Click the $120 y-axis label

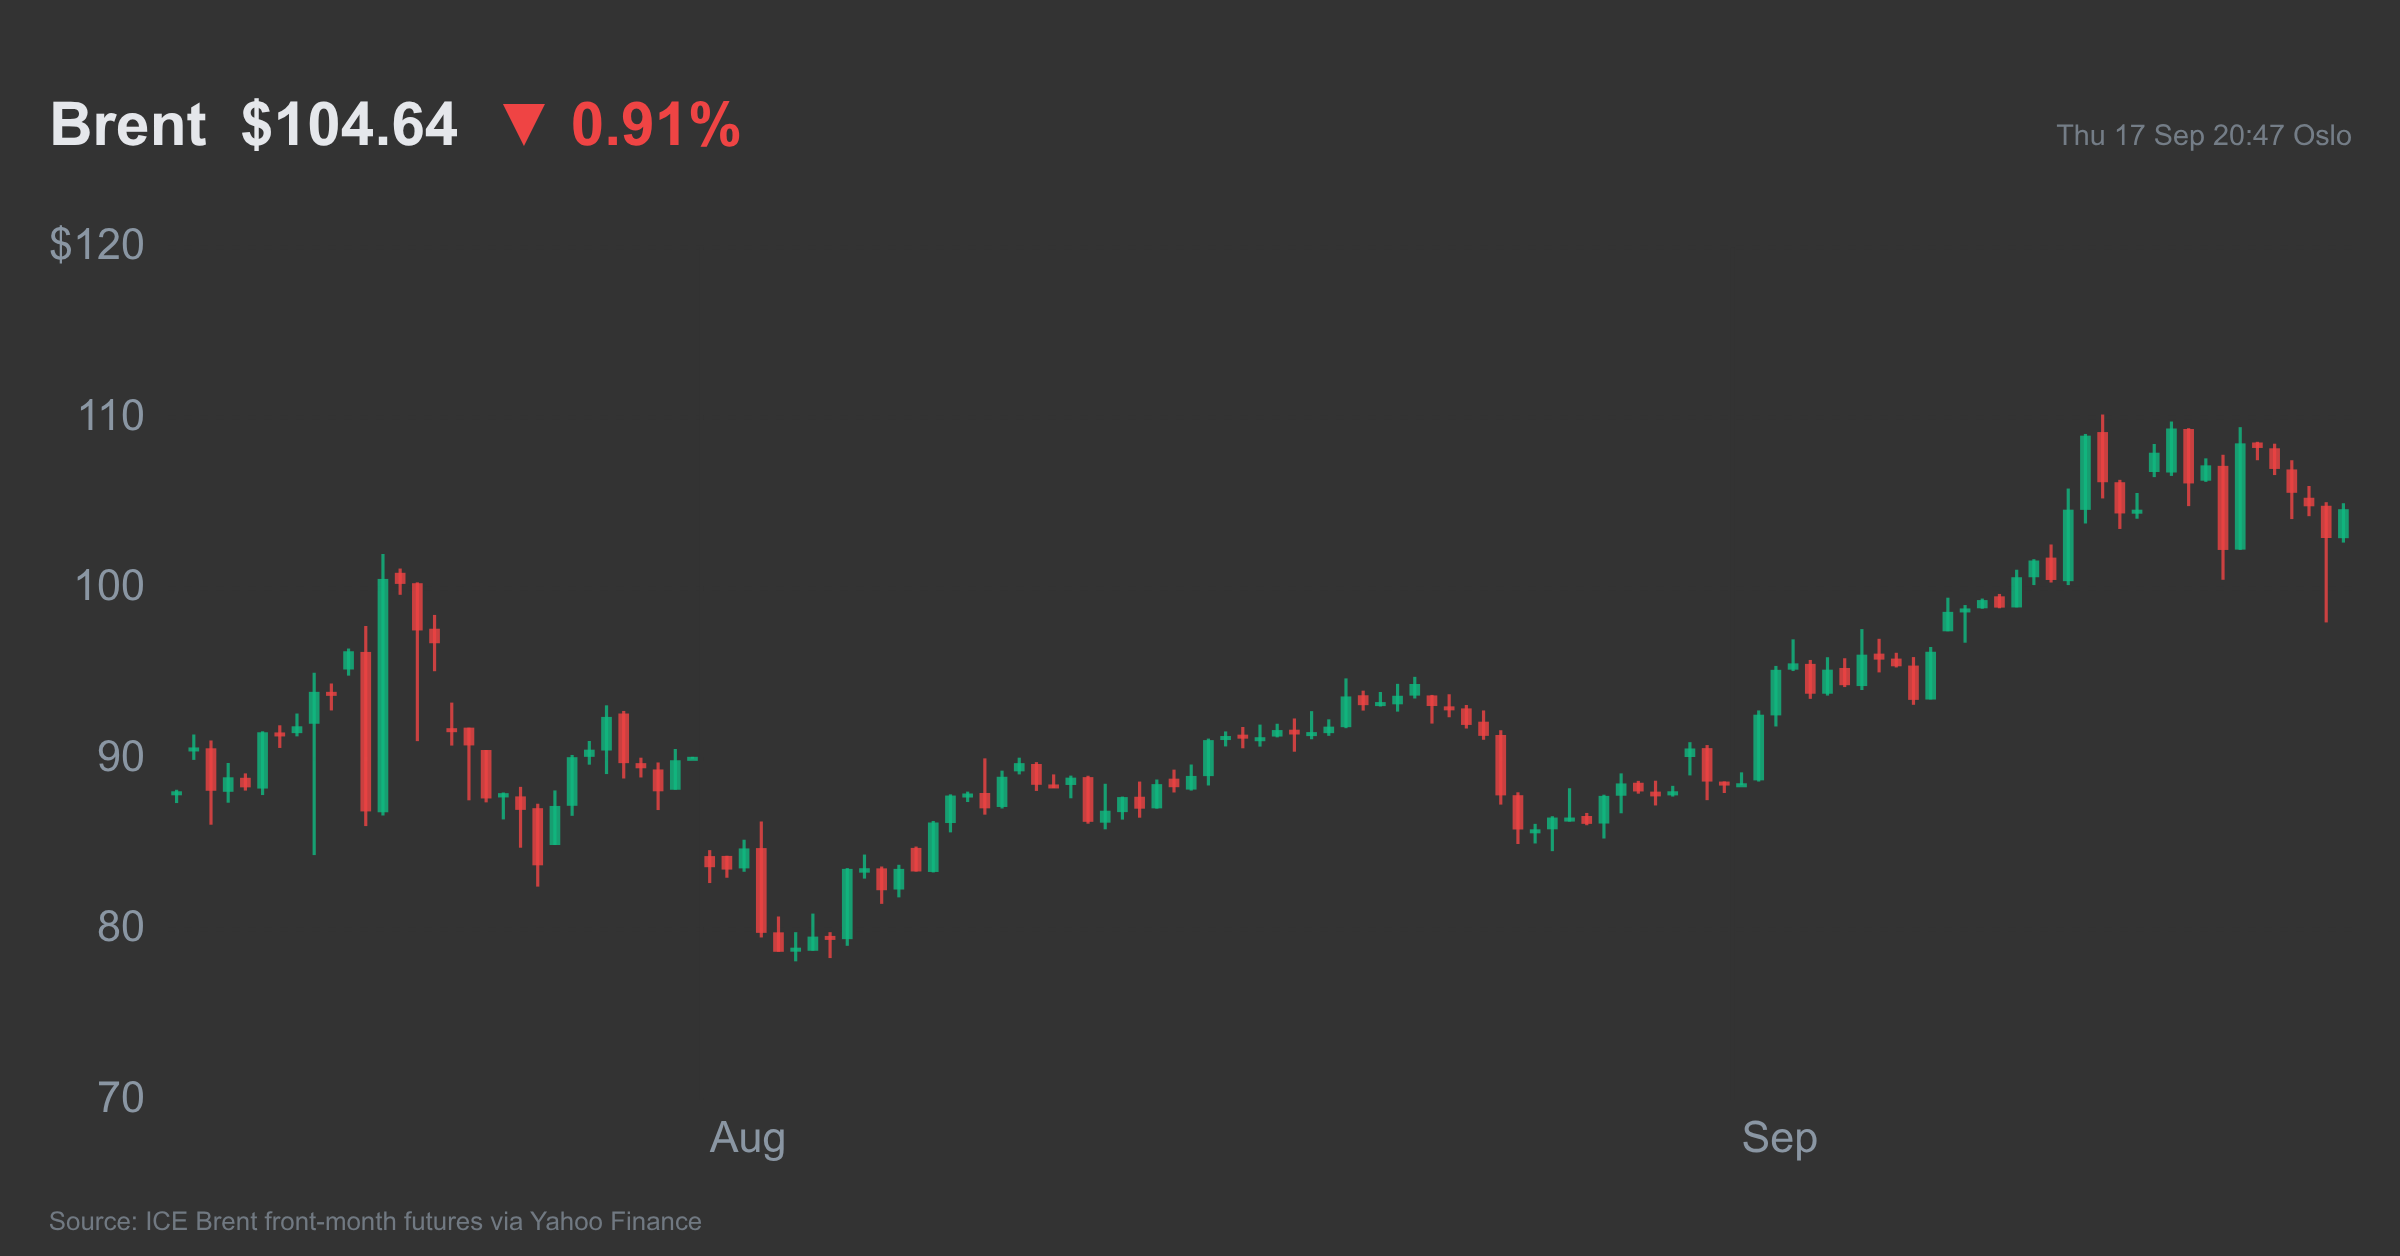(x=97, y=245)
